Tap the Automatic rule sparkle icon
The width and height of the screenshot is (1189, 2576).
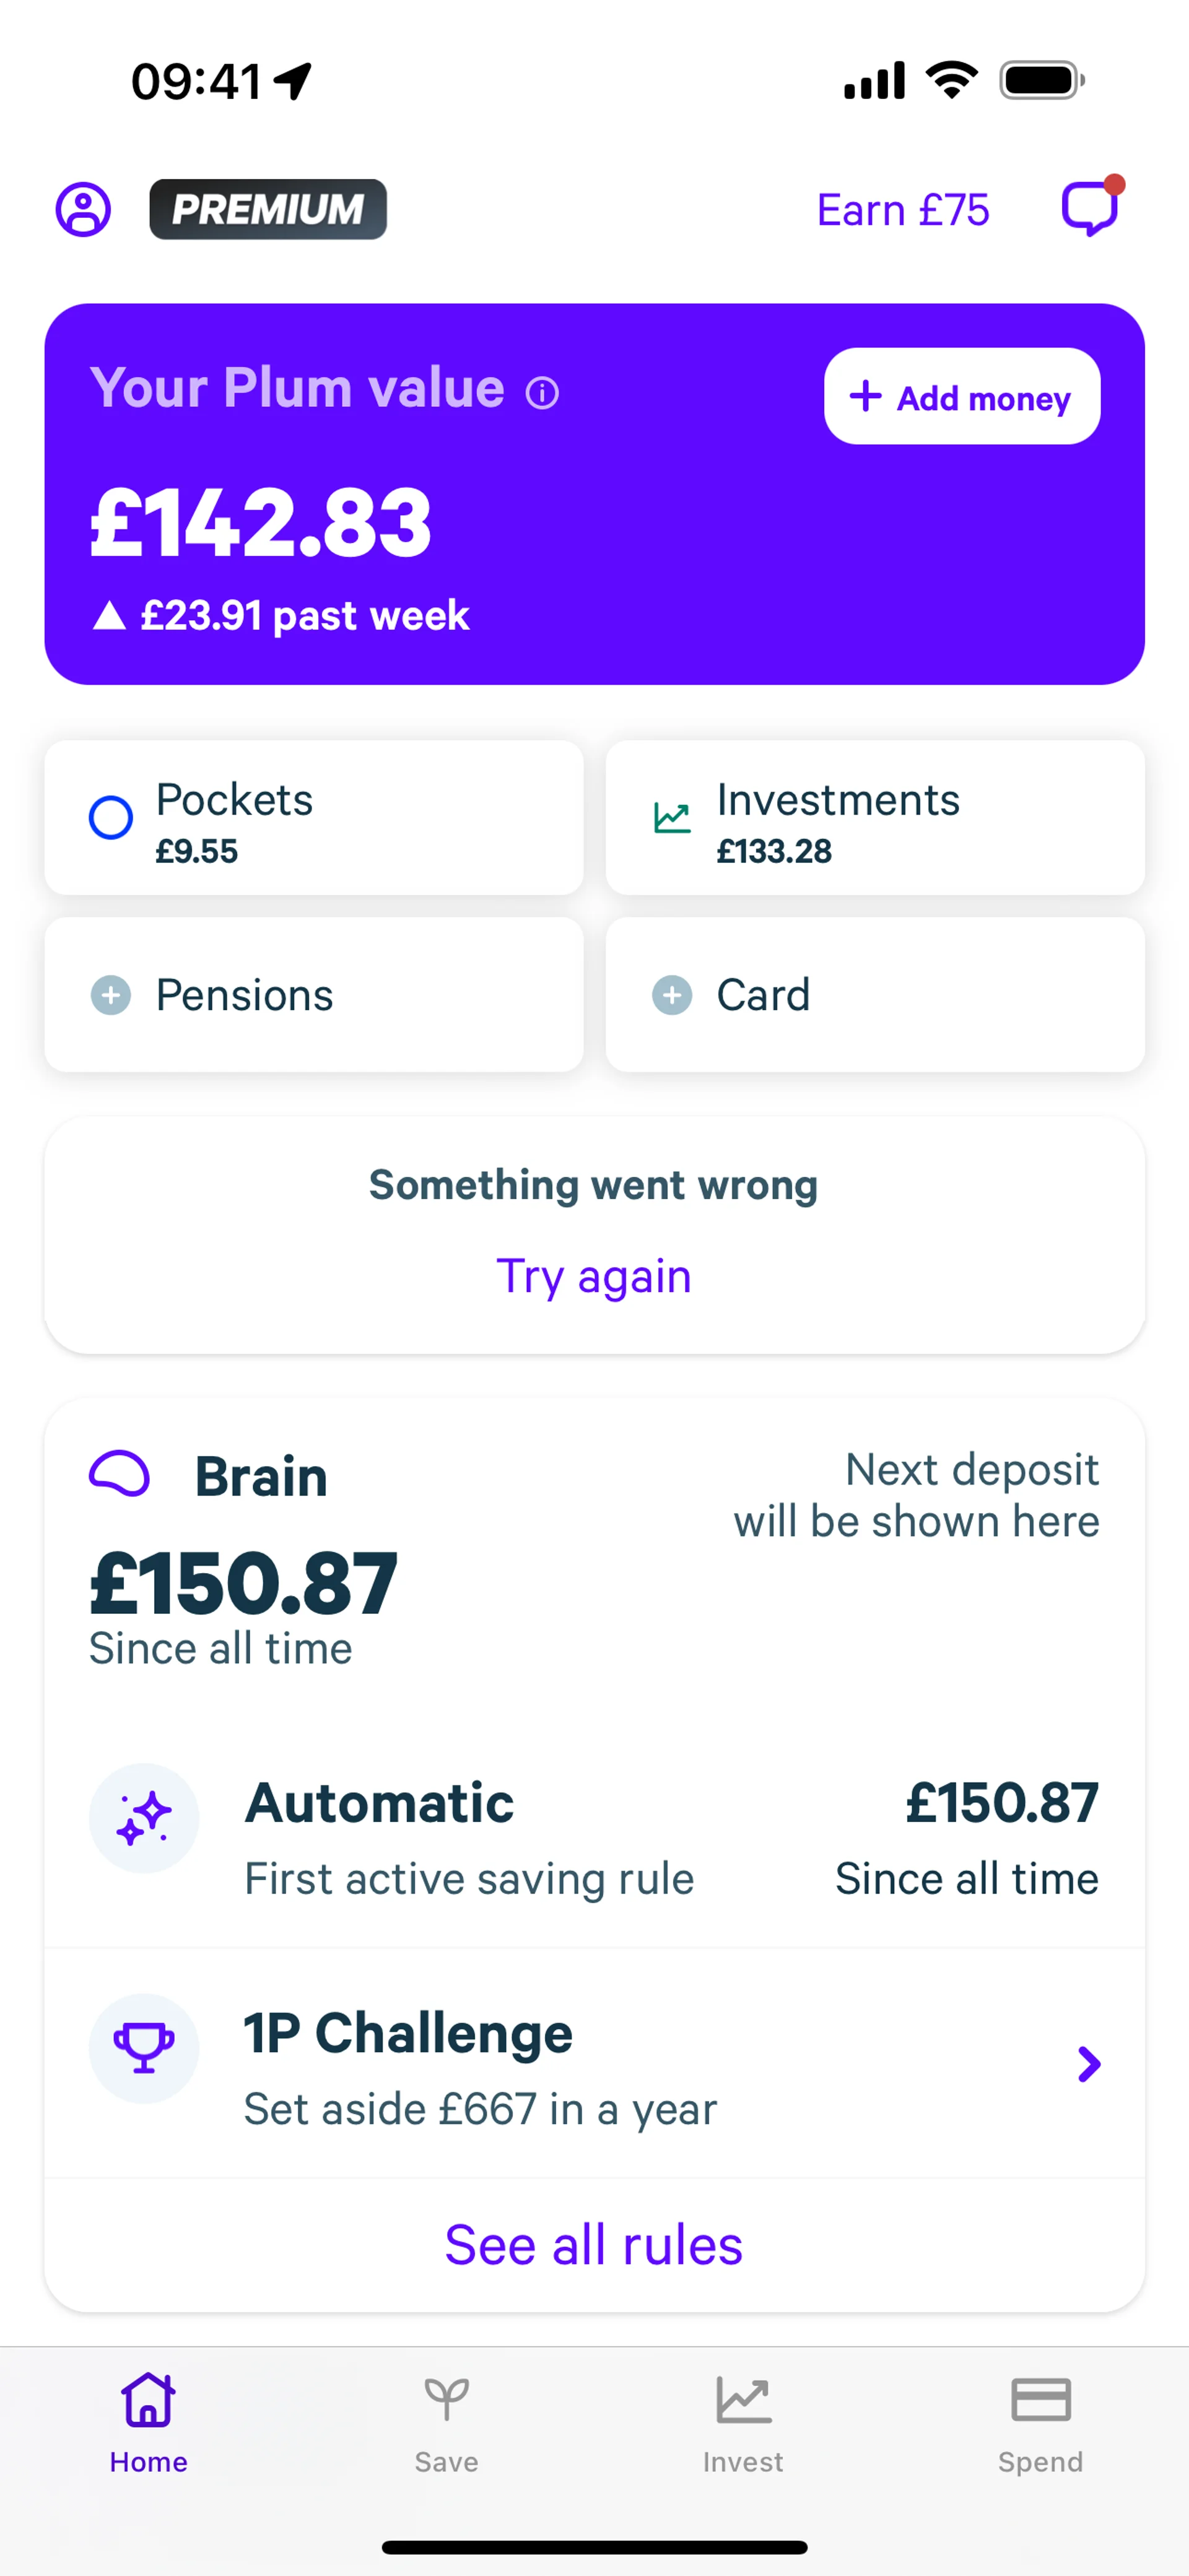point(144,1818)
